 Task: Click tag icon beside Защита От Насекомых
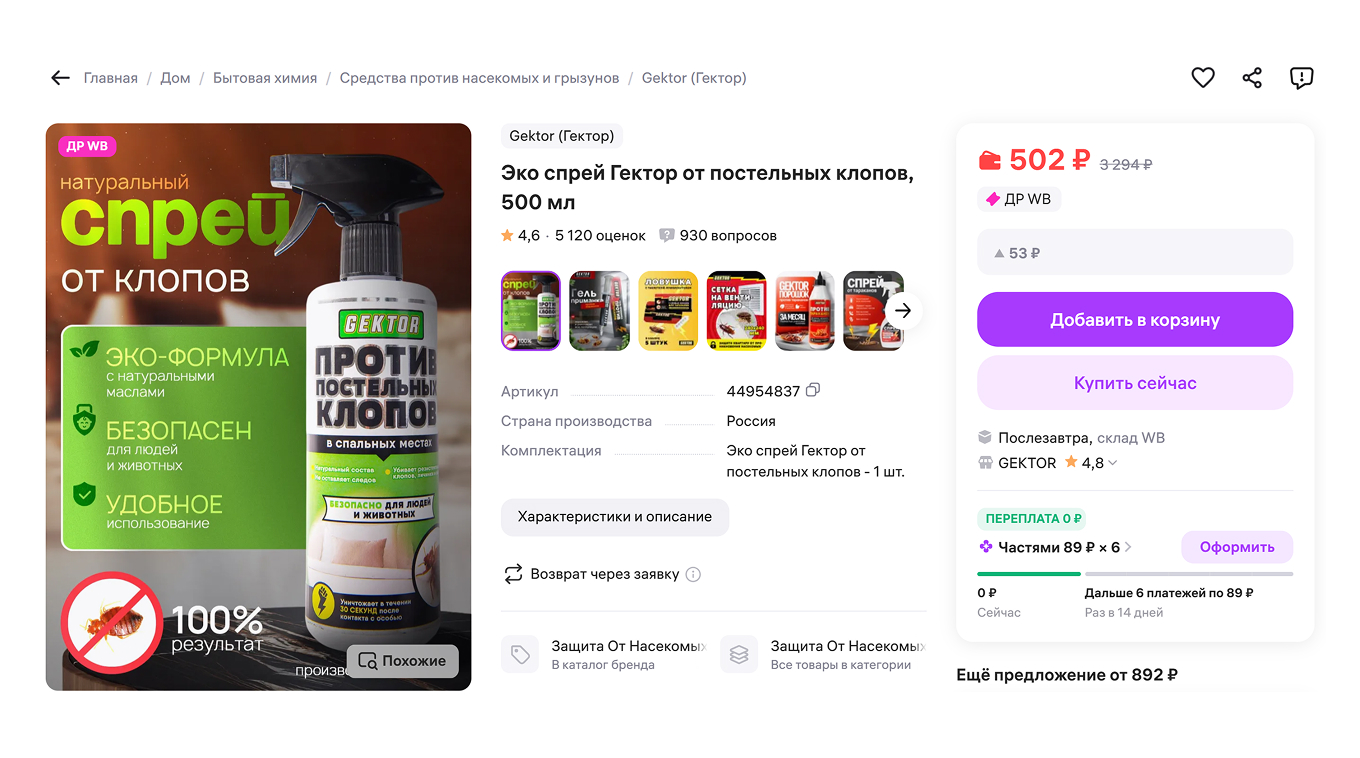pyautogui.click(x=520, y=653)
